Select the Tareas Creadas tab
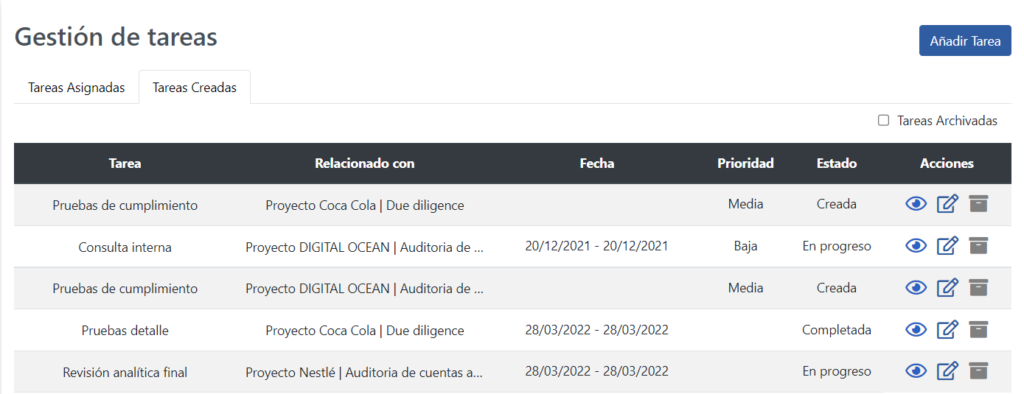Viewport: 1024px width, 394px height. coord(195,88)
